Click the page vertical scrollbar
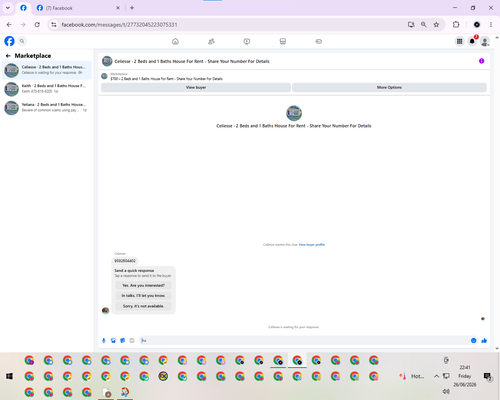Screen dimensions: 500x400 (497, 193)
